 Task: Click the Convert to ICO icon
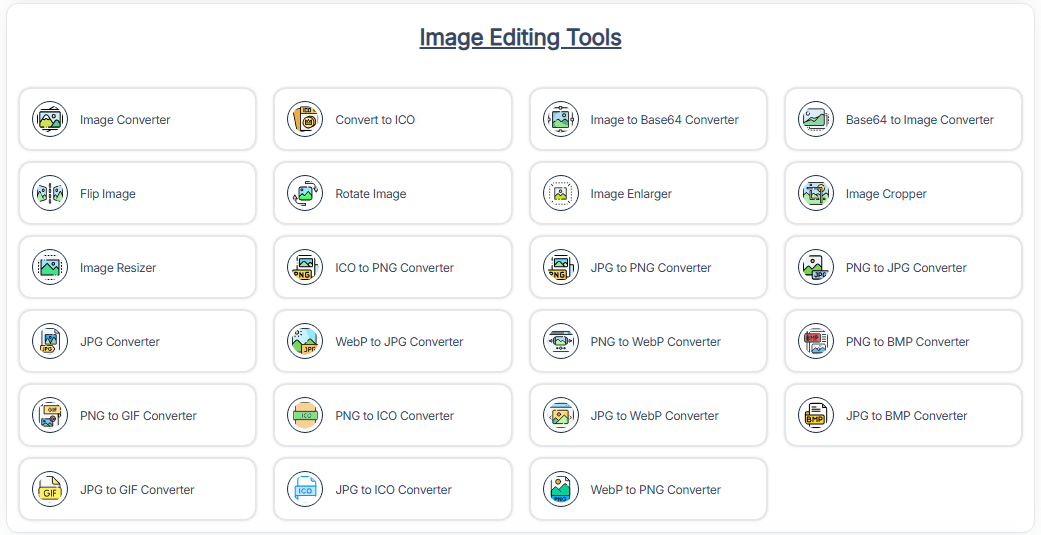(x=305, y=119)
